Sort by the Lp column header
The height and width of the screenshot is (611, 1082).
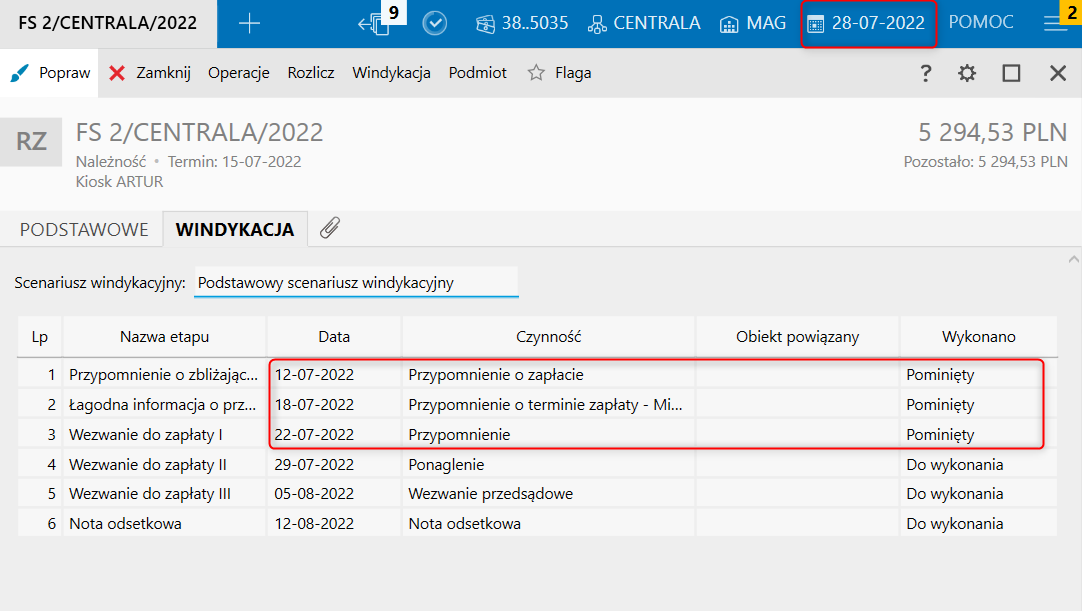click(x=39, y=337)
